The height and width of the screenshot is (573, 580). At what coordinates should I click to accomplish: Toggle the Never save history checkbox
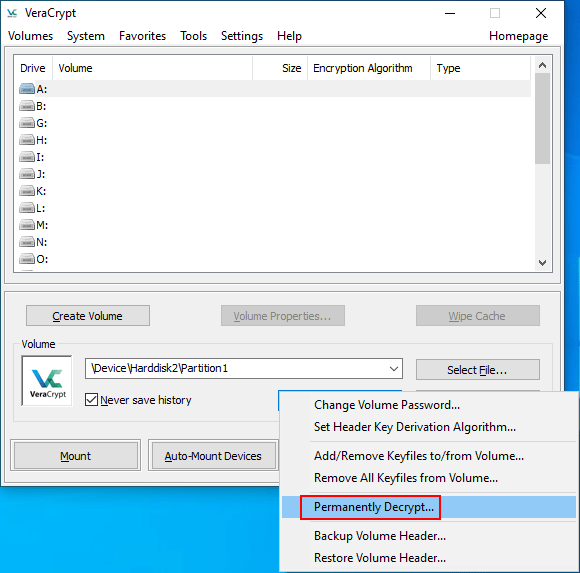(x=91, y=400)
